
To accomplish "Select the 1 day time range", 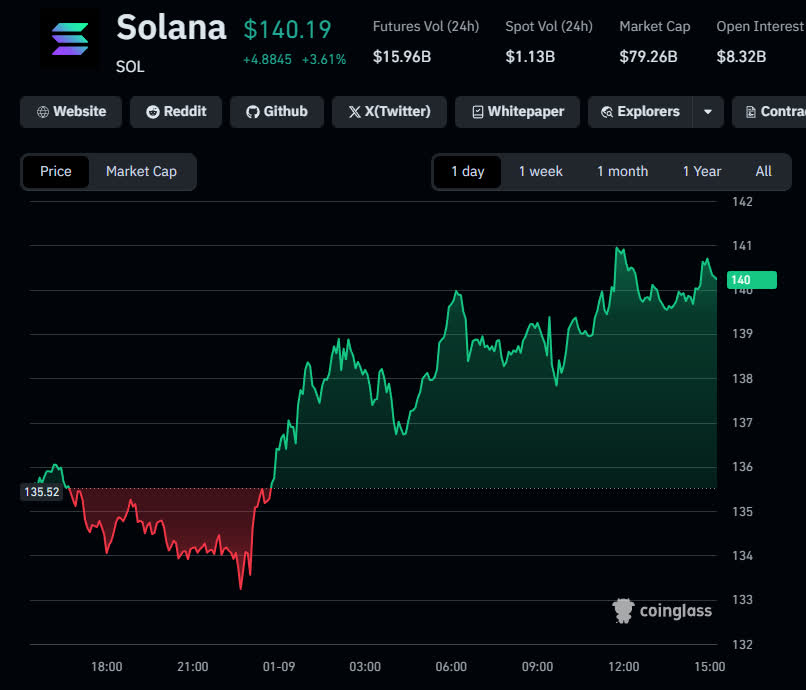I will point(467,172).
